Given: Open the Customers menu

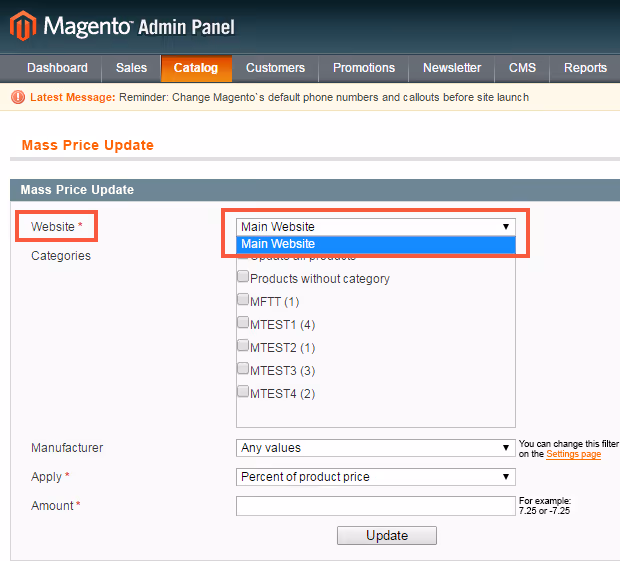Looking at the screenshot, I should pos(275,68).
